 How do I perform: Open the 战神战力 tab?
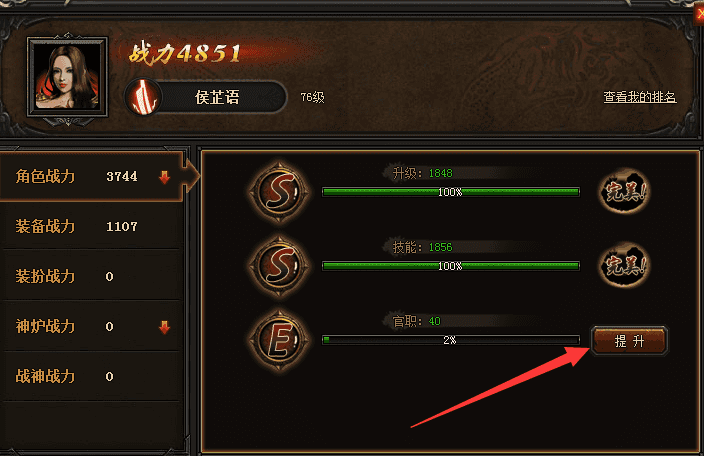pyautogui.click(x=92, y=376)
